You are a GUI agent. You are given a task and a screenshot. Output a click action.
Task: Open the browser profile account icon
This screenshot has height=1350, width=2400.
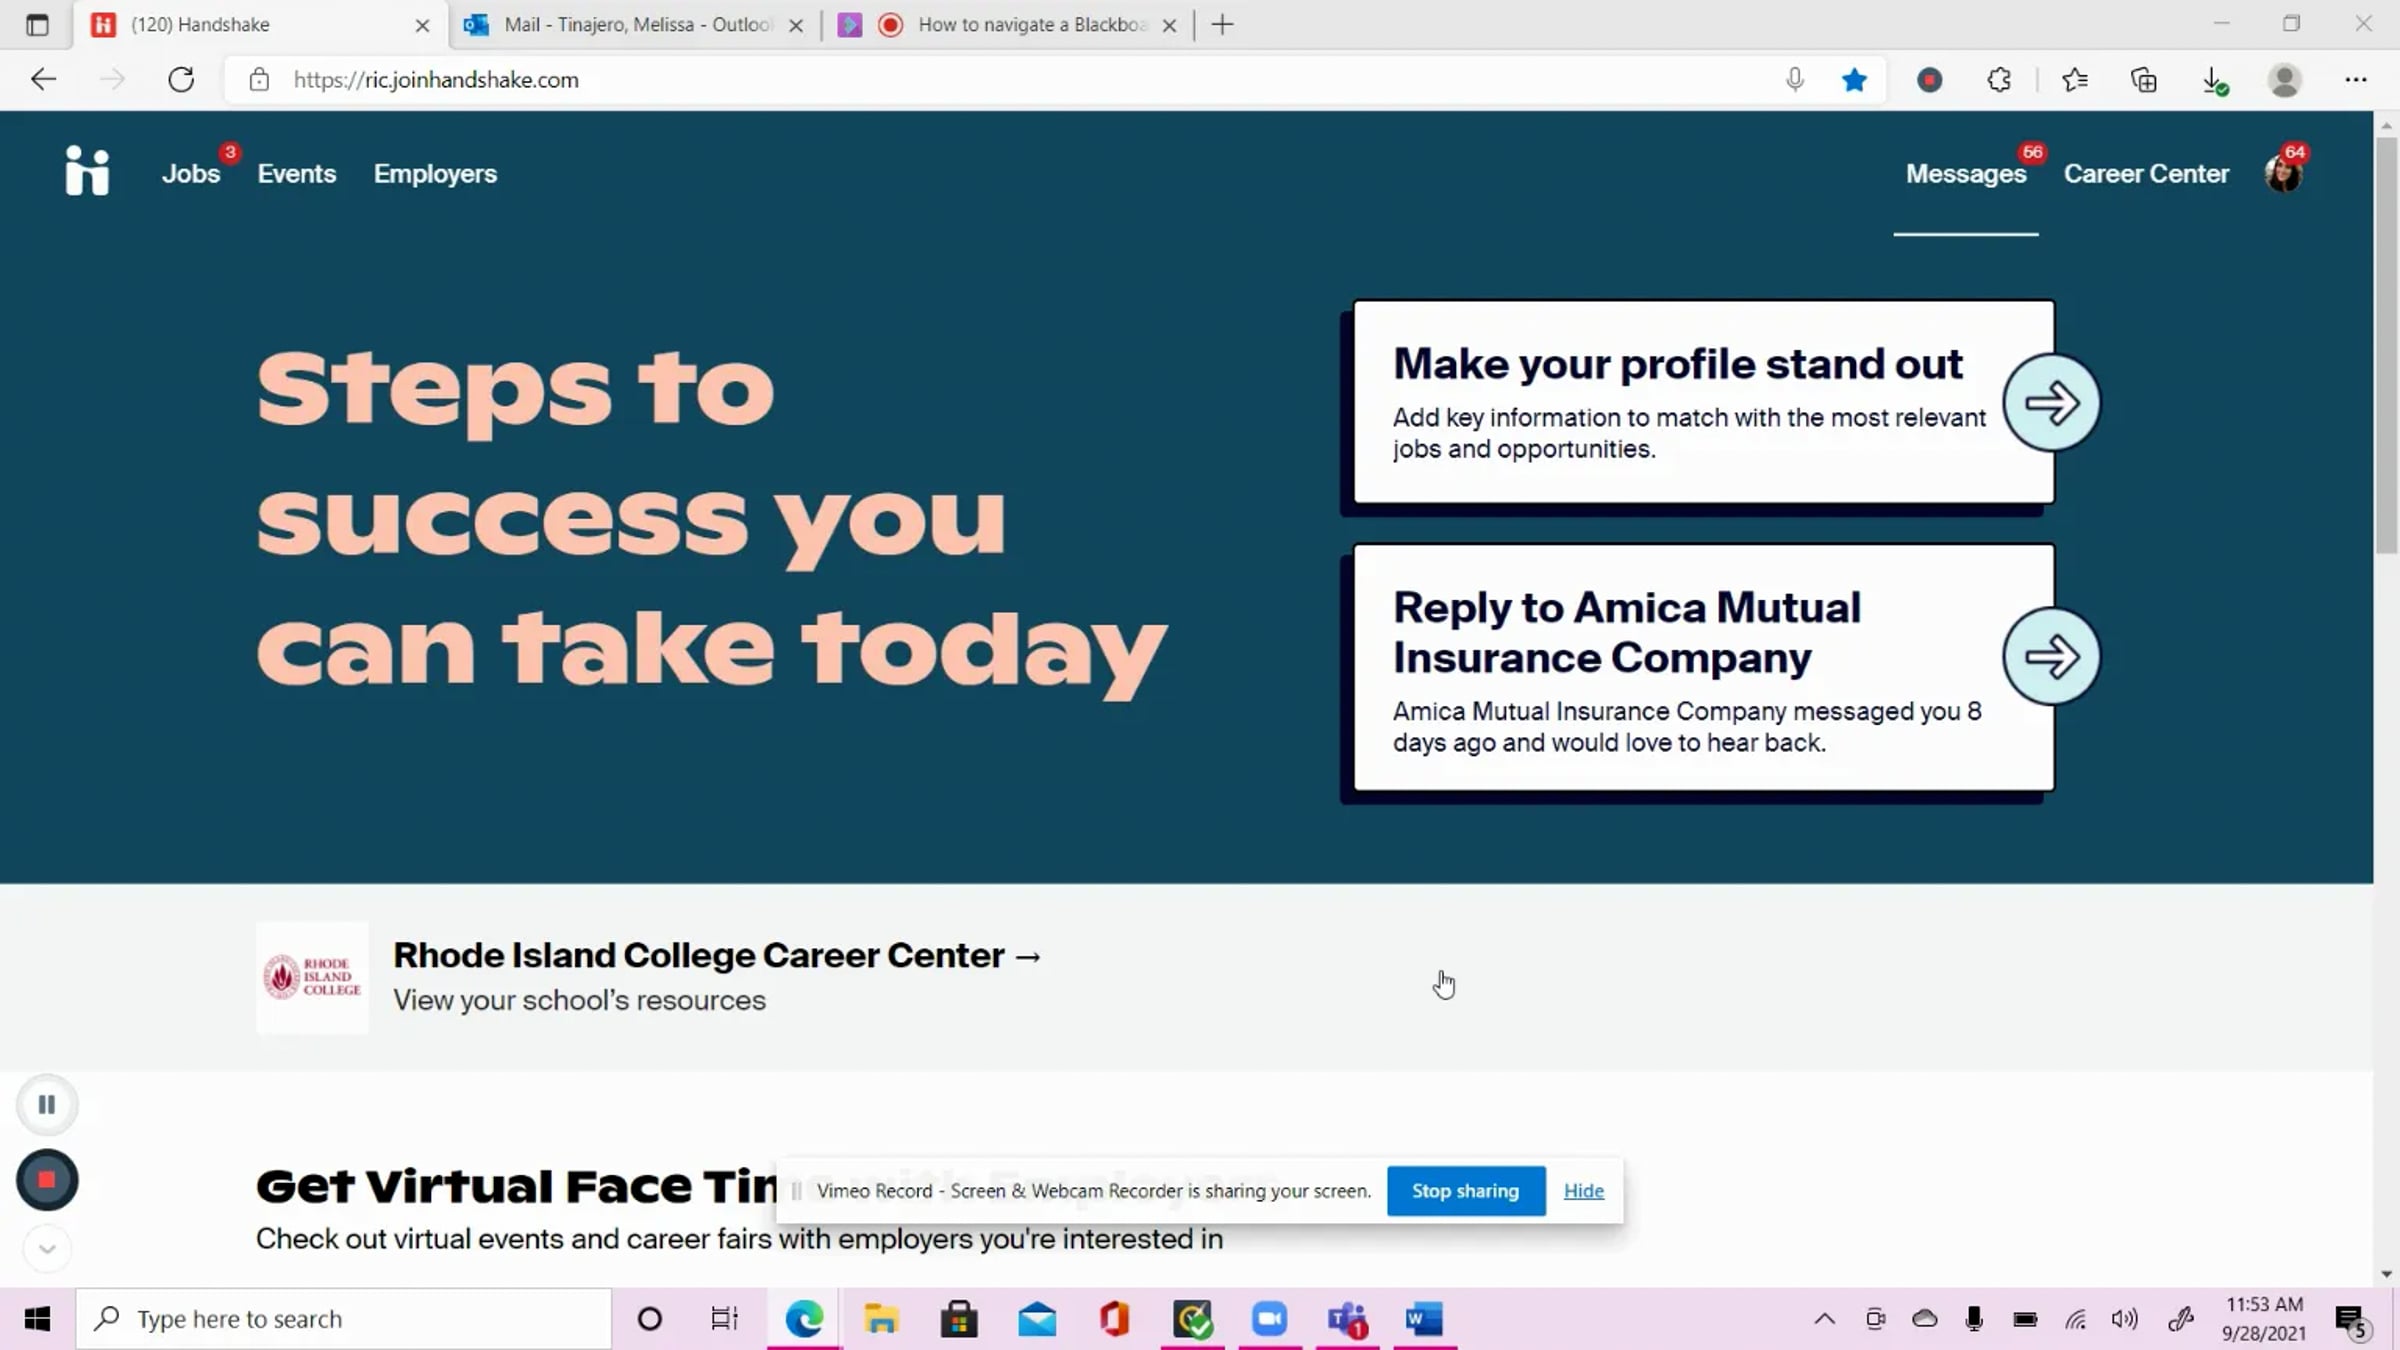point(2285,80)
